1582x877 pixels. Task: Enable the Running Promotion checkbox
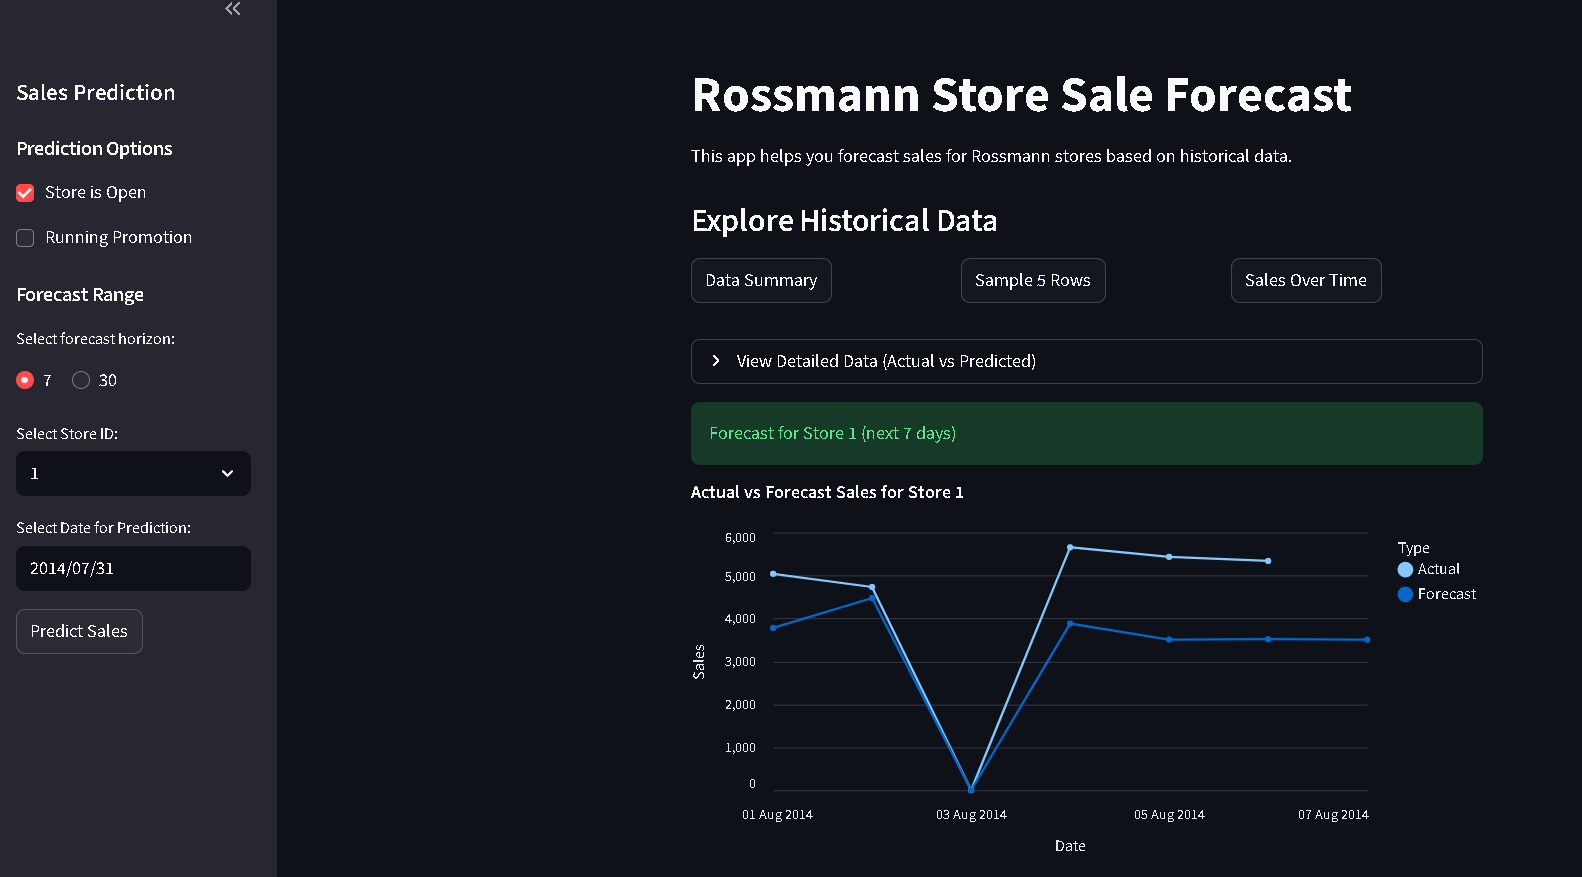coord(25,237)
